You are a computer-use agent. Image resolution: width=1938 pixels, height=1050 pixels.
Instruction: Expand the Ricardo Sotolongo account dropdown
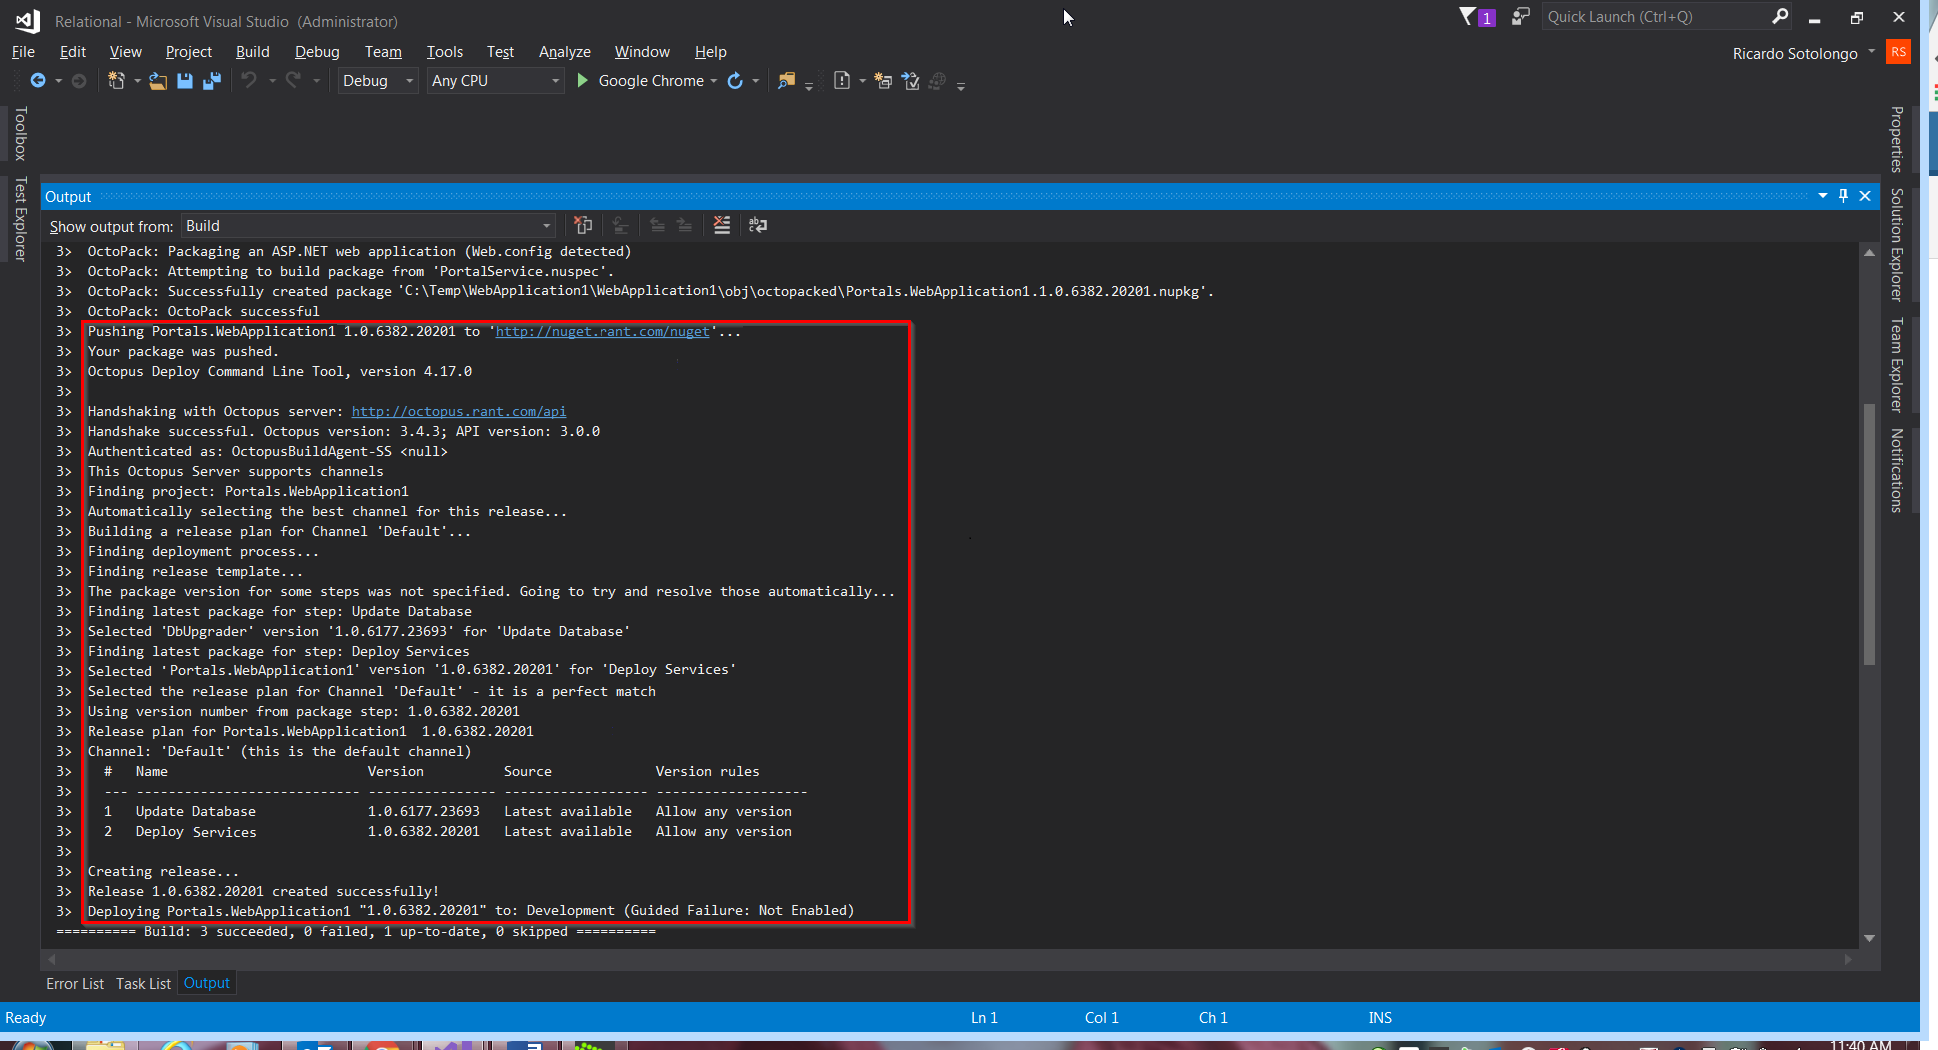coord(1872,52)
